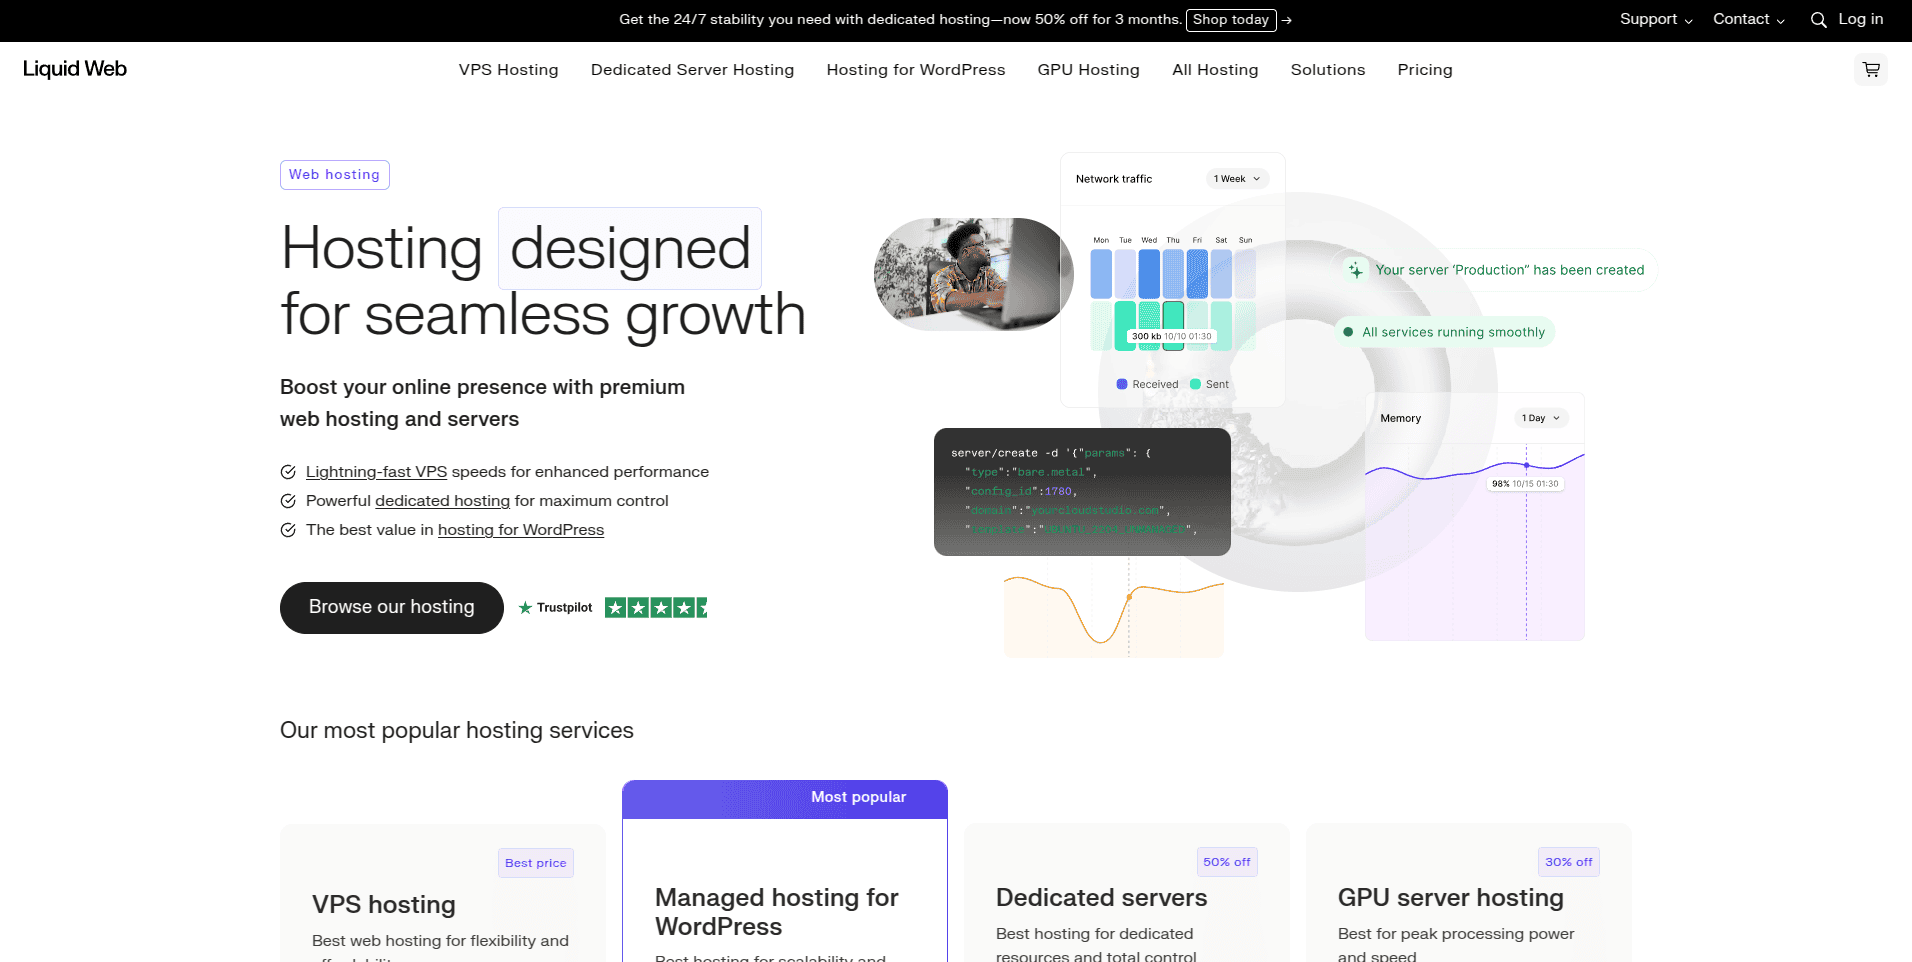Viewport: 1912px width, 962px height.
Task: Click the Shop today button
Action: click(1230, 20)
